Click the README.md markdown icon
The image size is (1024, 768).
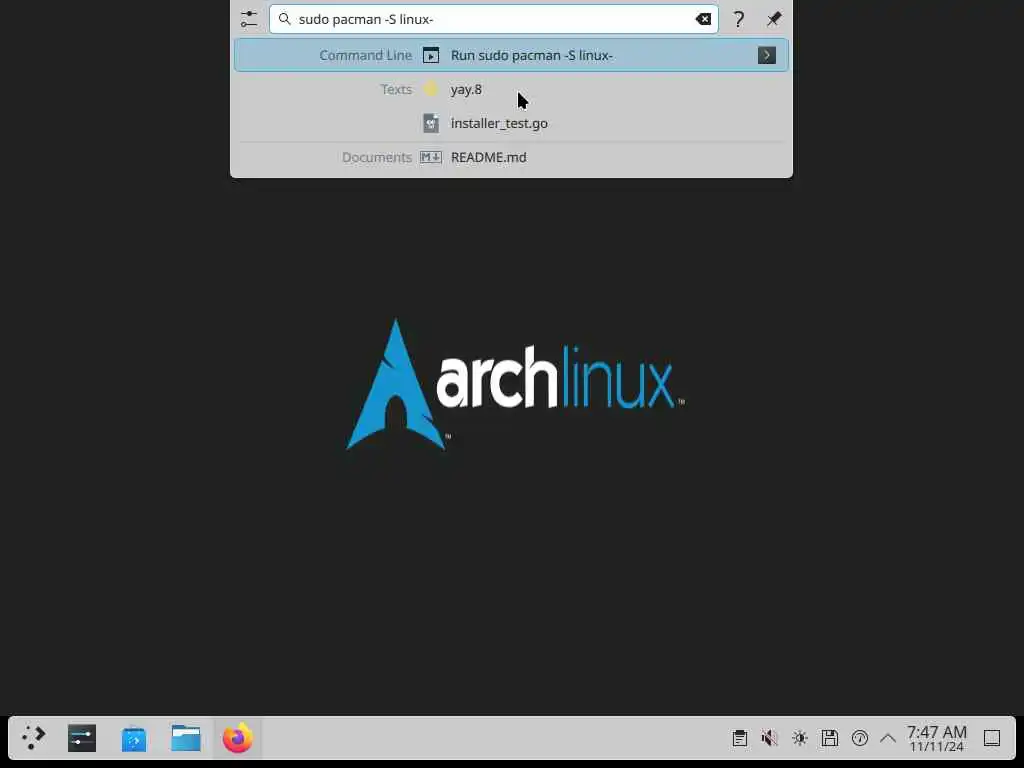pos(430,157)
